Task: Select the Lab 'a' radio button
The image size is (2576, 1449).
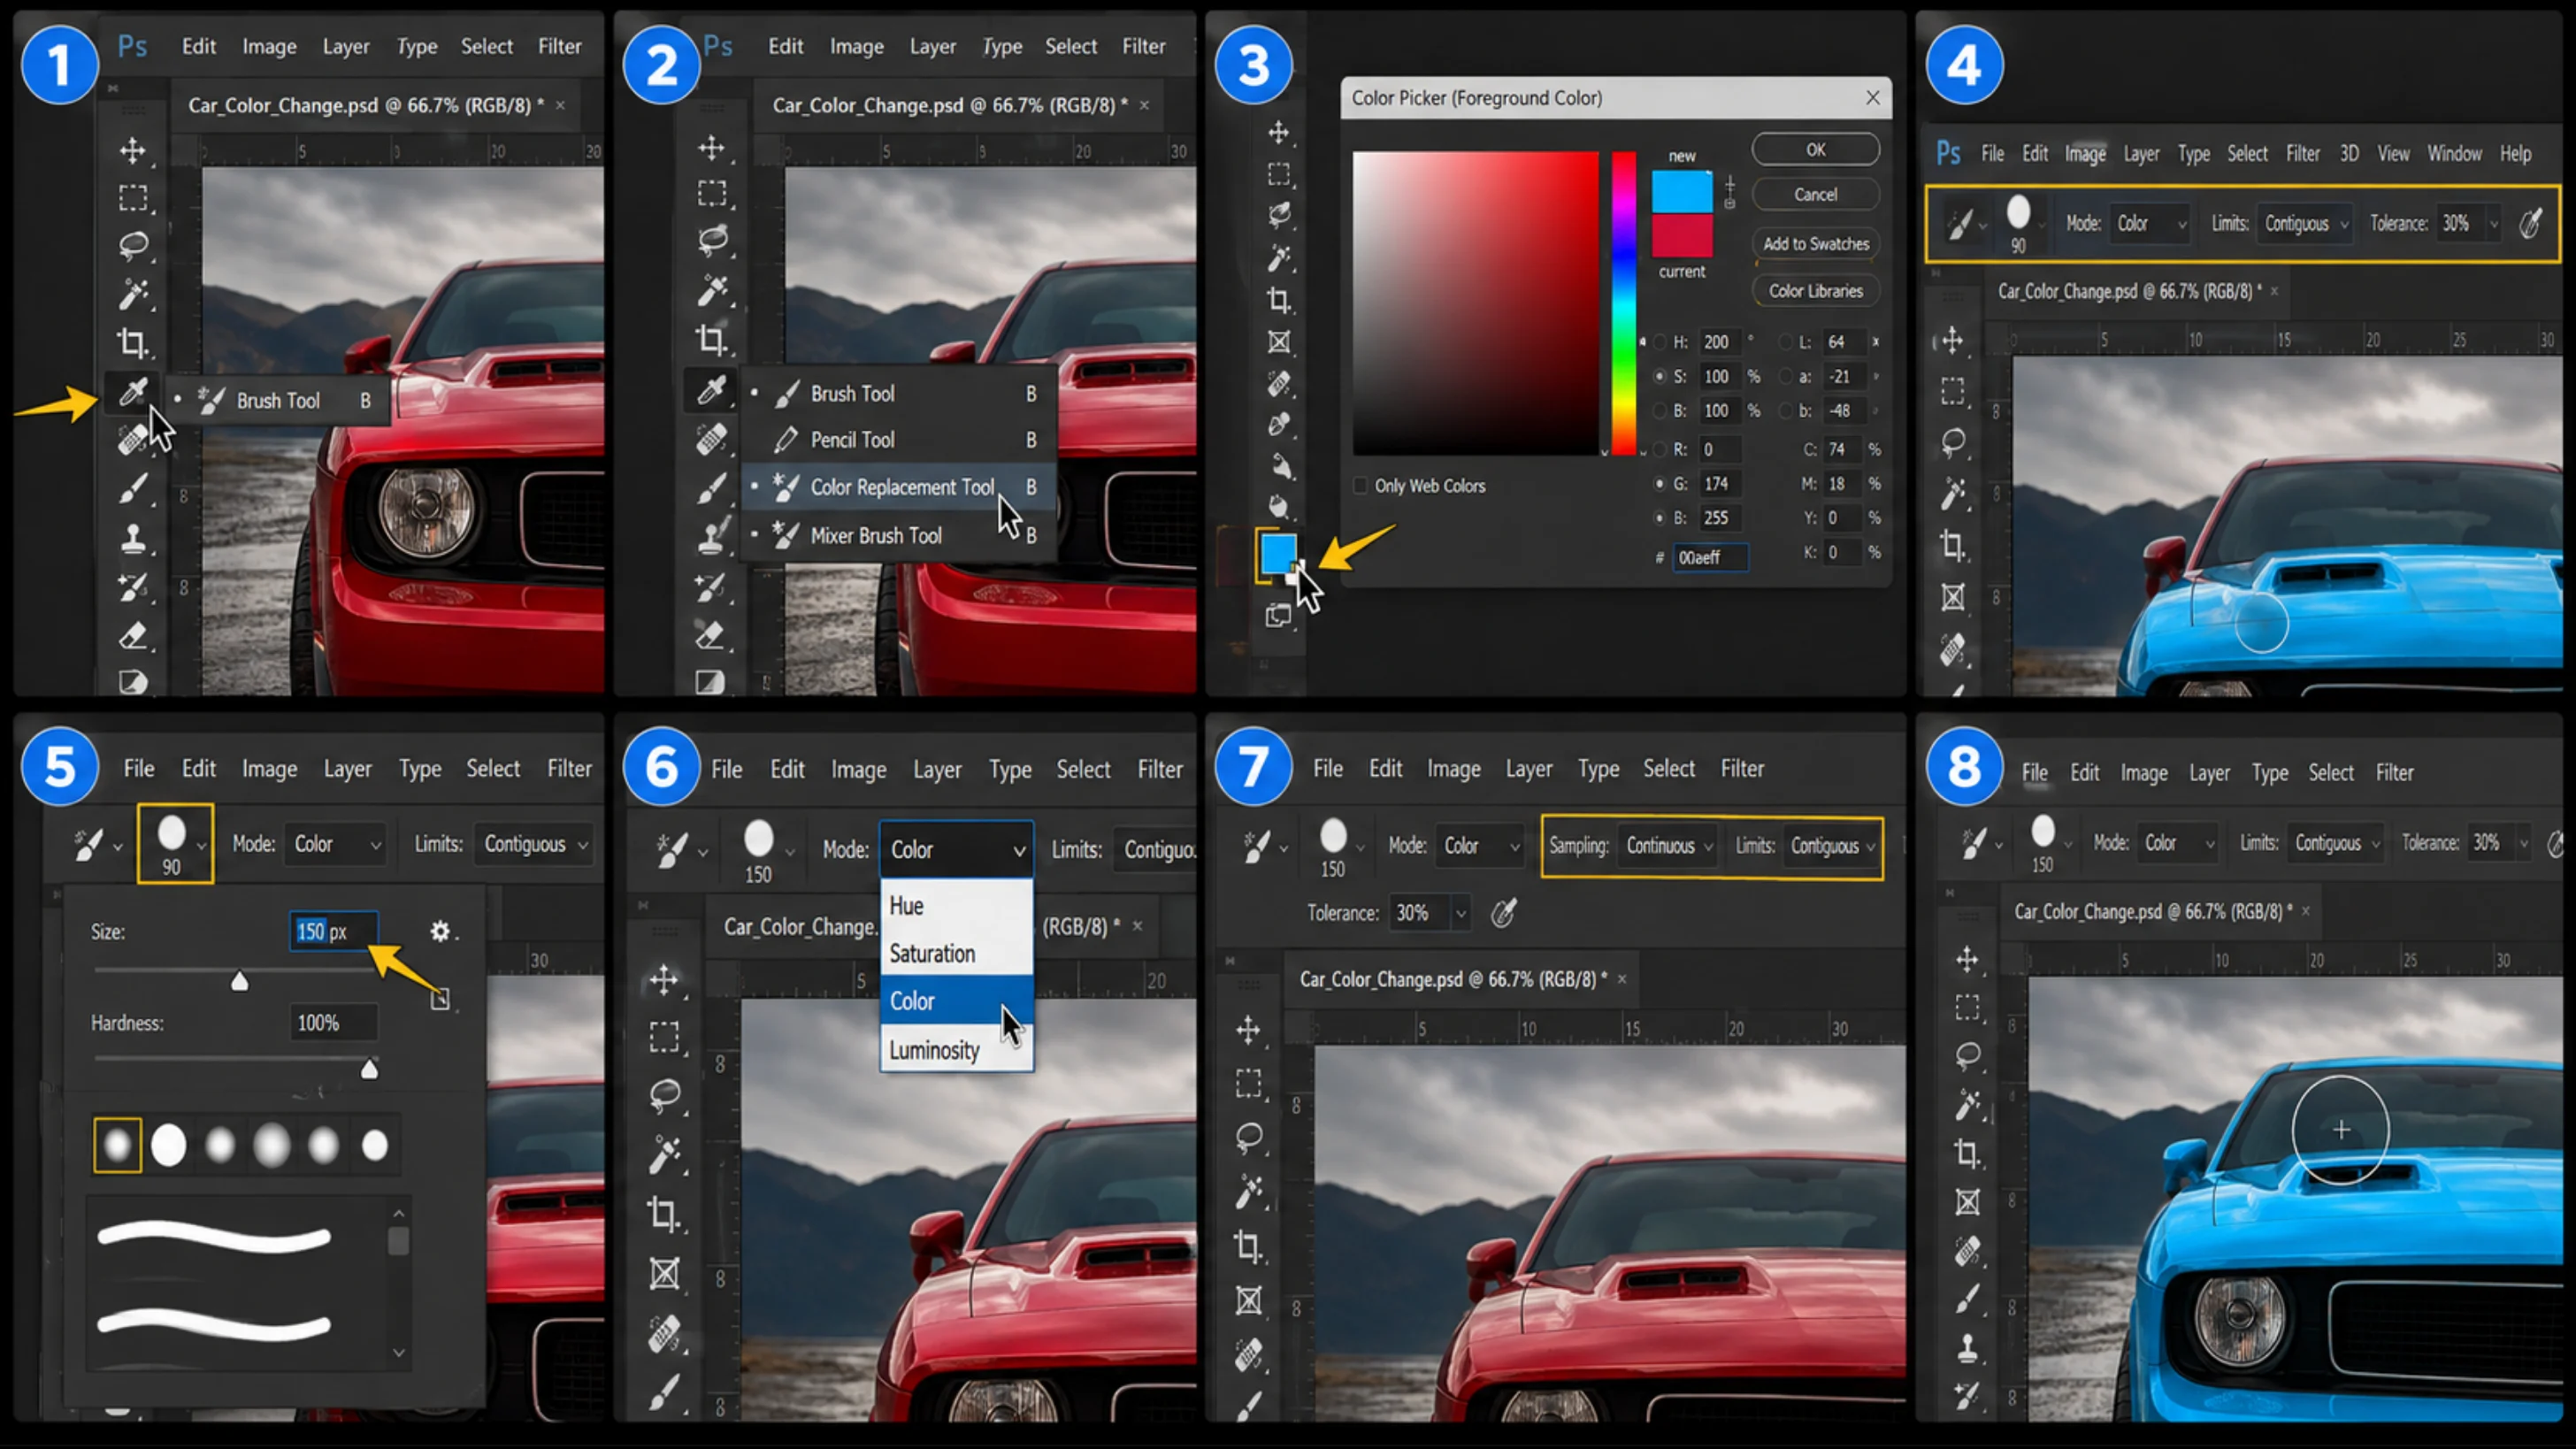Action: (1785, 377)
